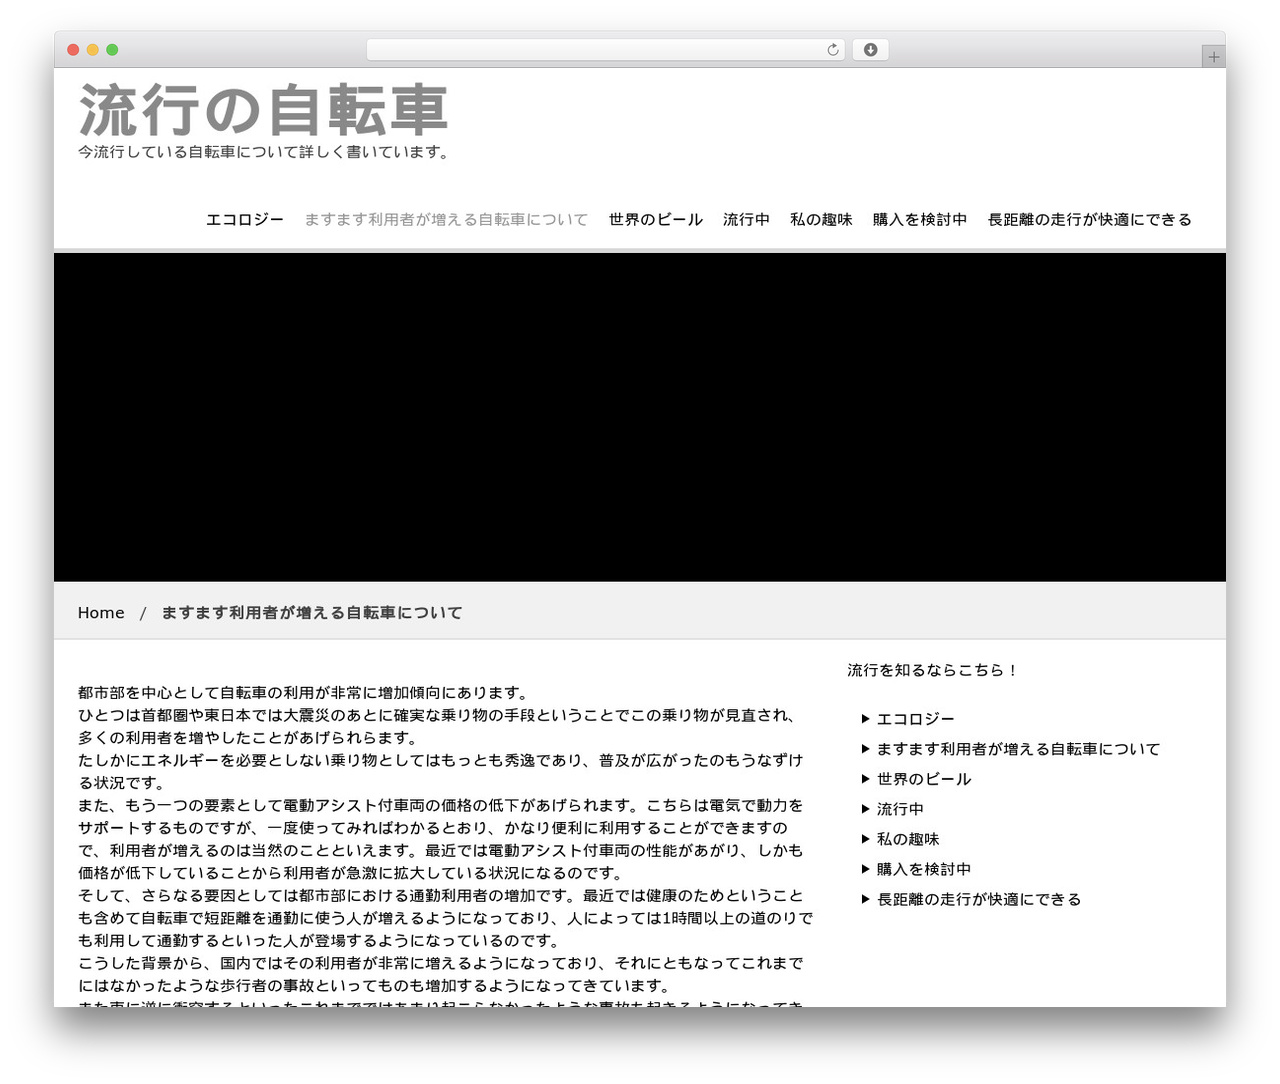Image resolution: width=1280 pixels, height=1084 pixels.
Task: Open 私の趣味 in the top navigation
Action: tap(821, 219)
